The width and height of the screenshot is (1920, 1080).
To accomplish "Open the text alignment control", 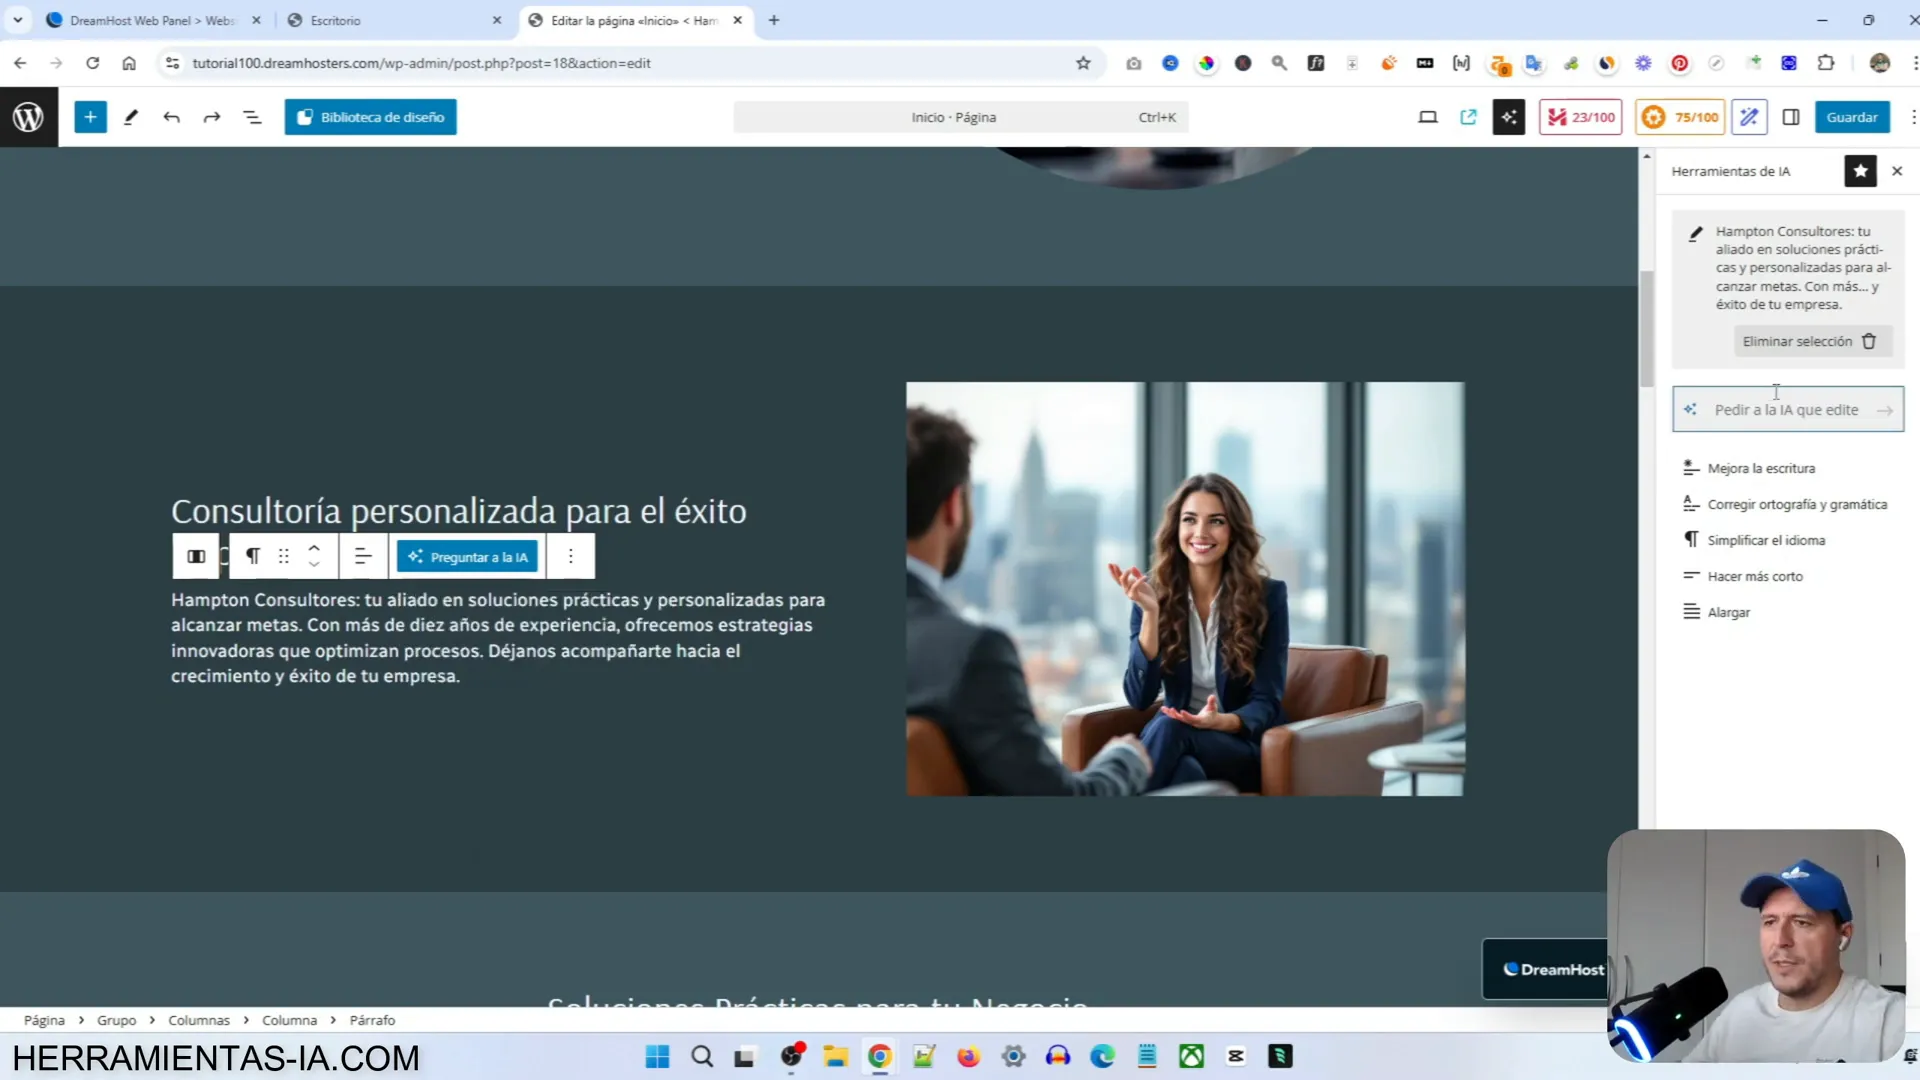I will coord(363,556).
